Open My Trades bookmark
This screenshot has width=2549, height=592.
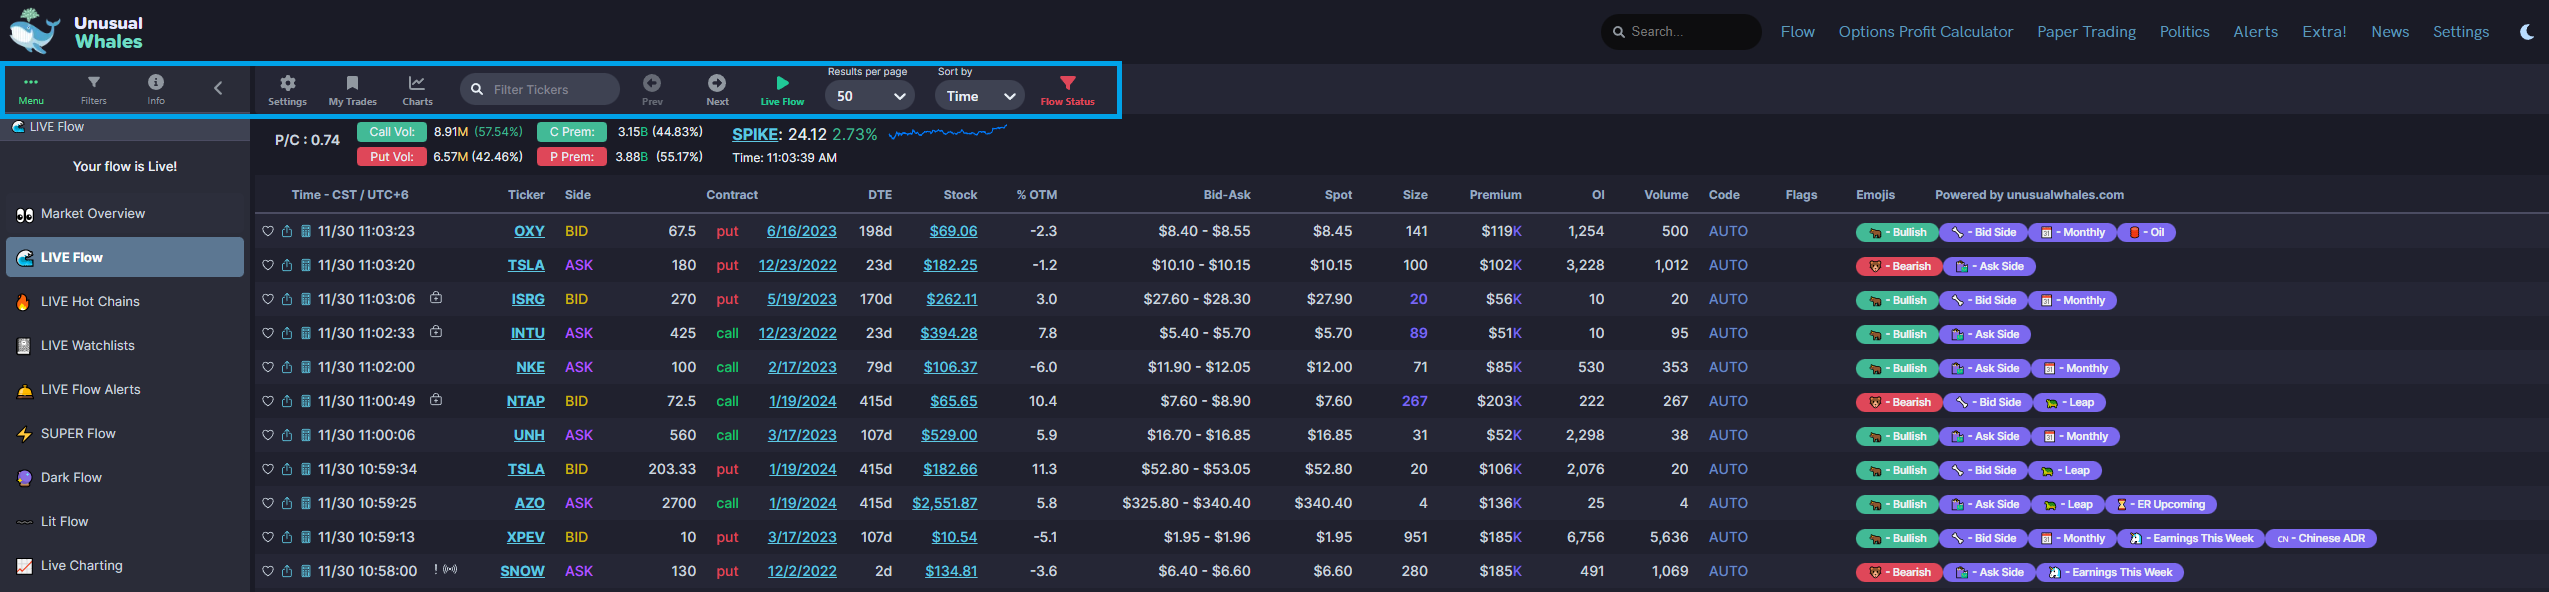[x=352, y=90]
